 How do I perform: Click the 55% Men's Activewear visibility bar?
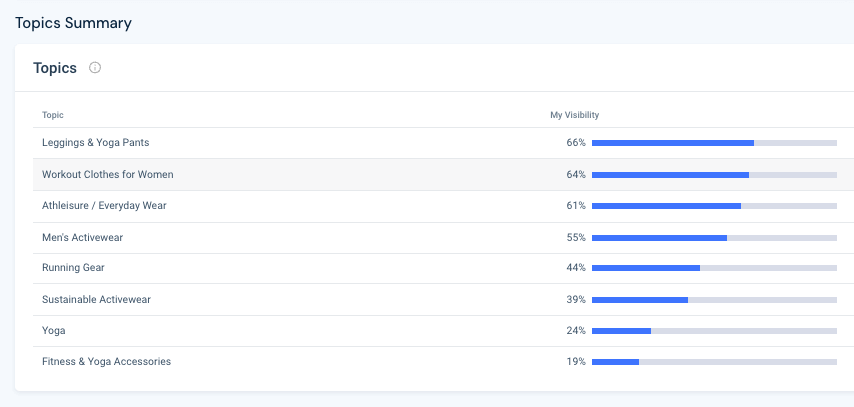pos(714,238)
